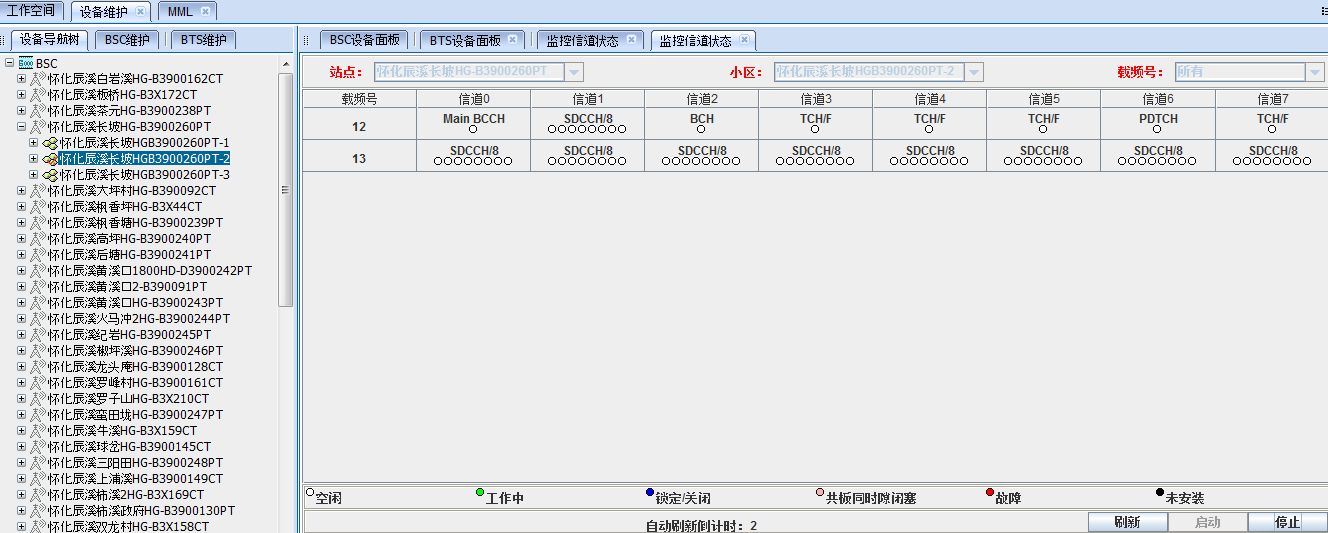Select tree item 怀化辰溪上浦溪HG-B3900149CT
This screenshot has height=533, width=1328.
135,479
